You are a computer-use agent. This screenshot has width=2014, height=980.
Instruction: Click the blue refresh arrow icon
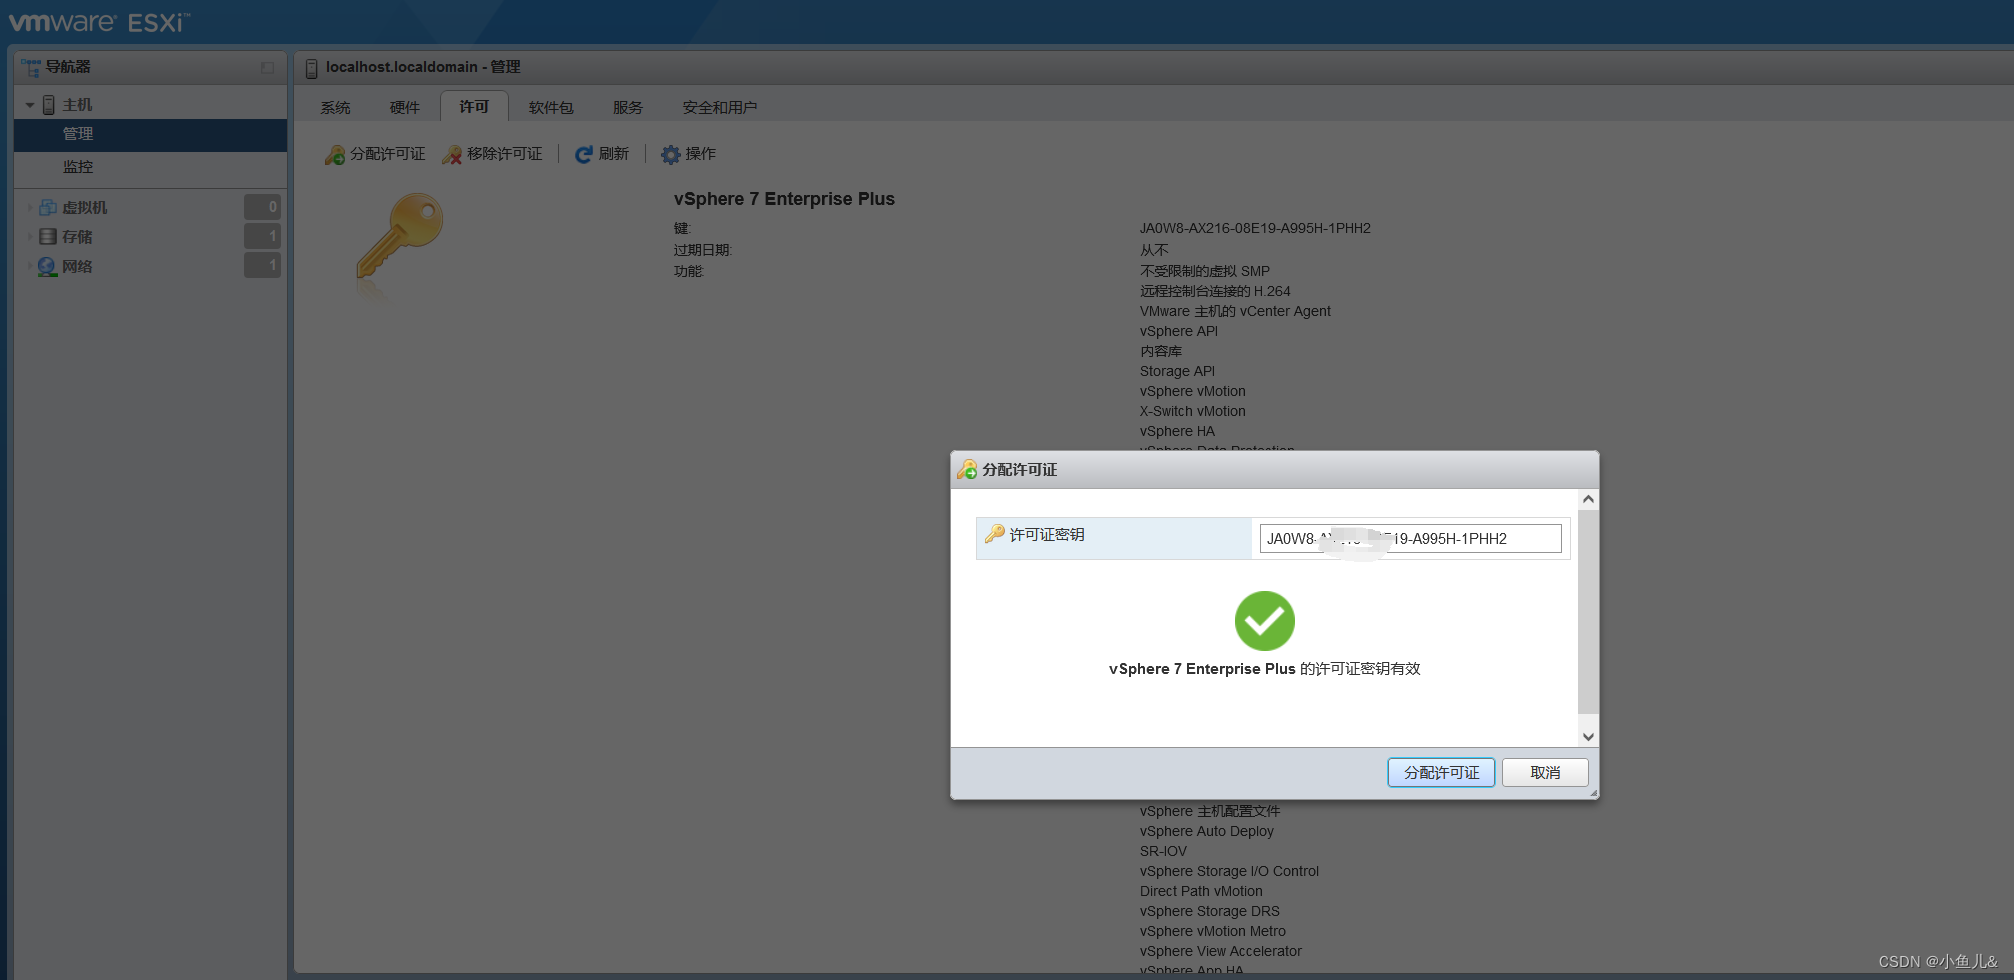coord(584,155)
